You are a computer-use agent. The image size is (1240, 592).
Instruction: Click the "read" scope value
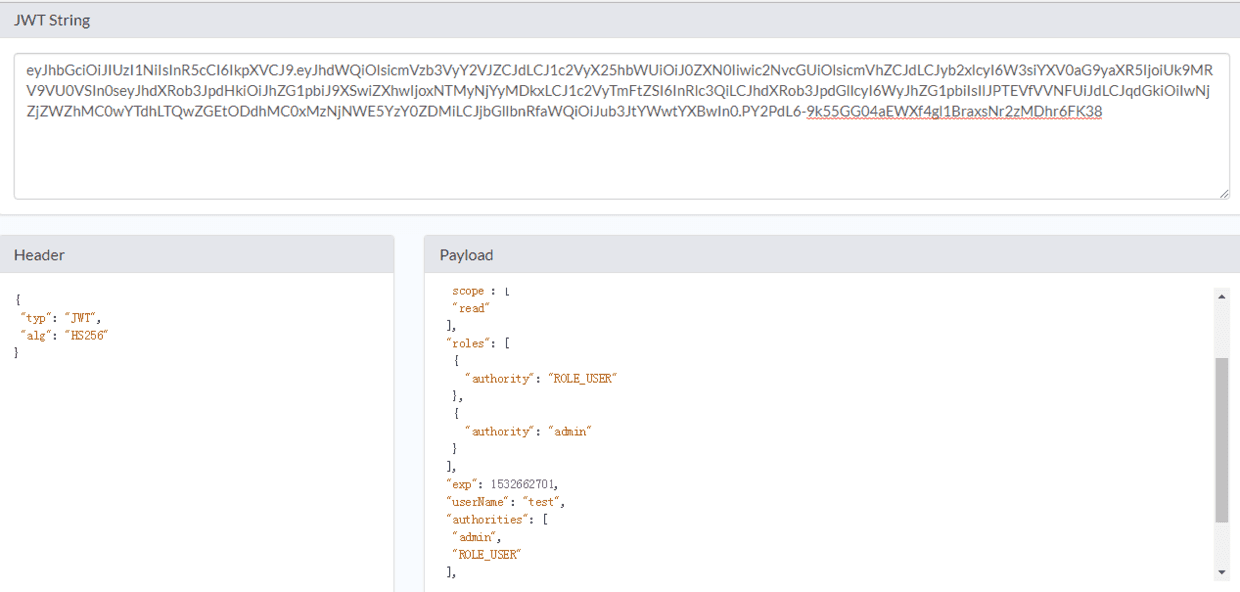[471, 308]
